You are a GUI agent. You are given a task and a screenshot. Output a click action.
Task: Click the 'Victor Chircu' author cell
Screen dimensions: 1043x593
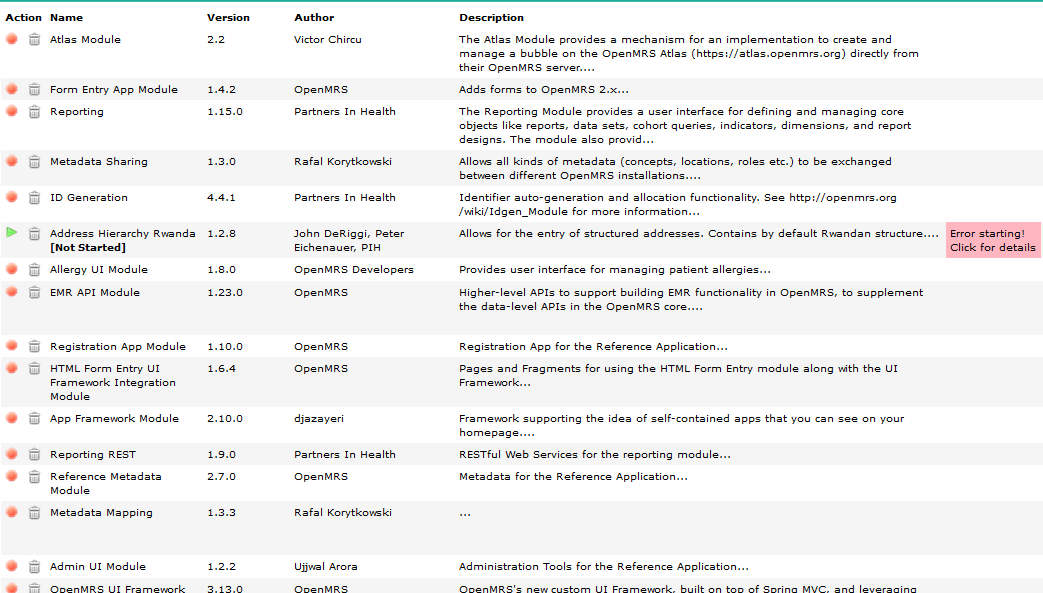pos(328,39)
